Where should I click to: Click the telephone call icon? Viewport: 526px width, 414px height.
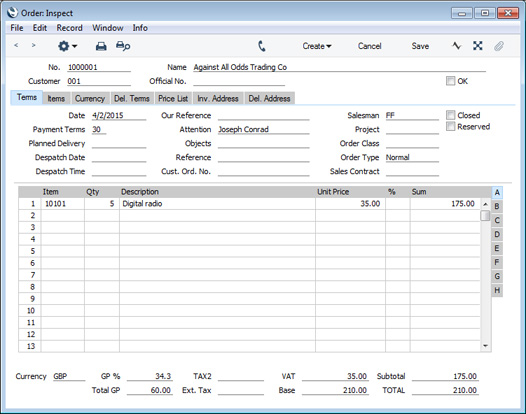click(x=262, y=46)
